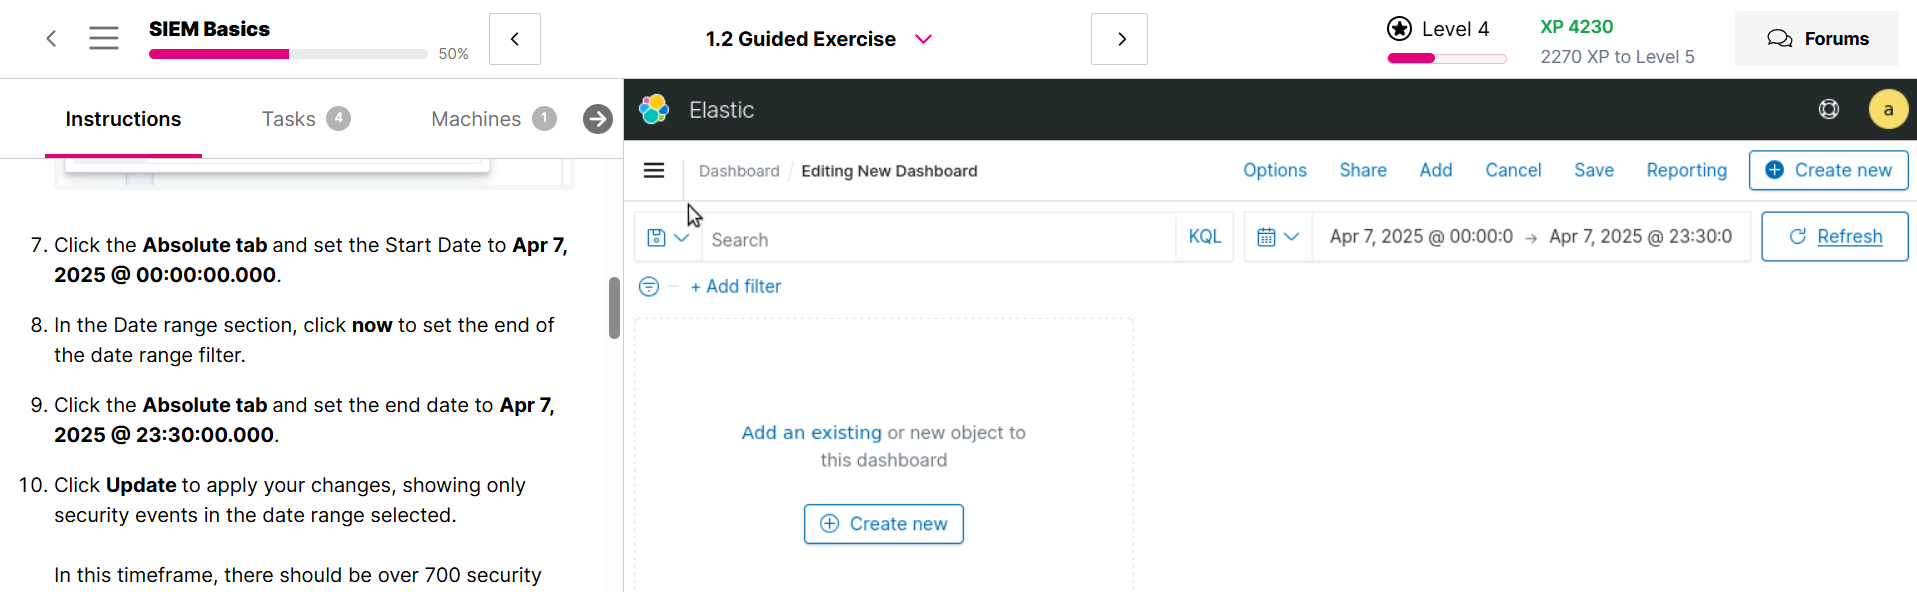Open Elastic navigation menu toggle
This screenshot has height=592, width=1917.
654,171
